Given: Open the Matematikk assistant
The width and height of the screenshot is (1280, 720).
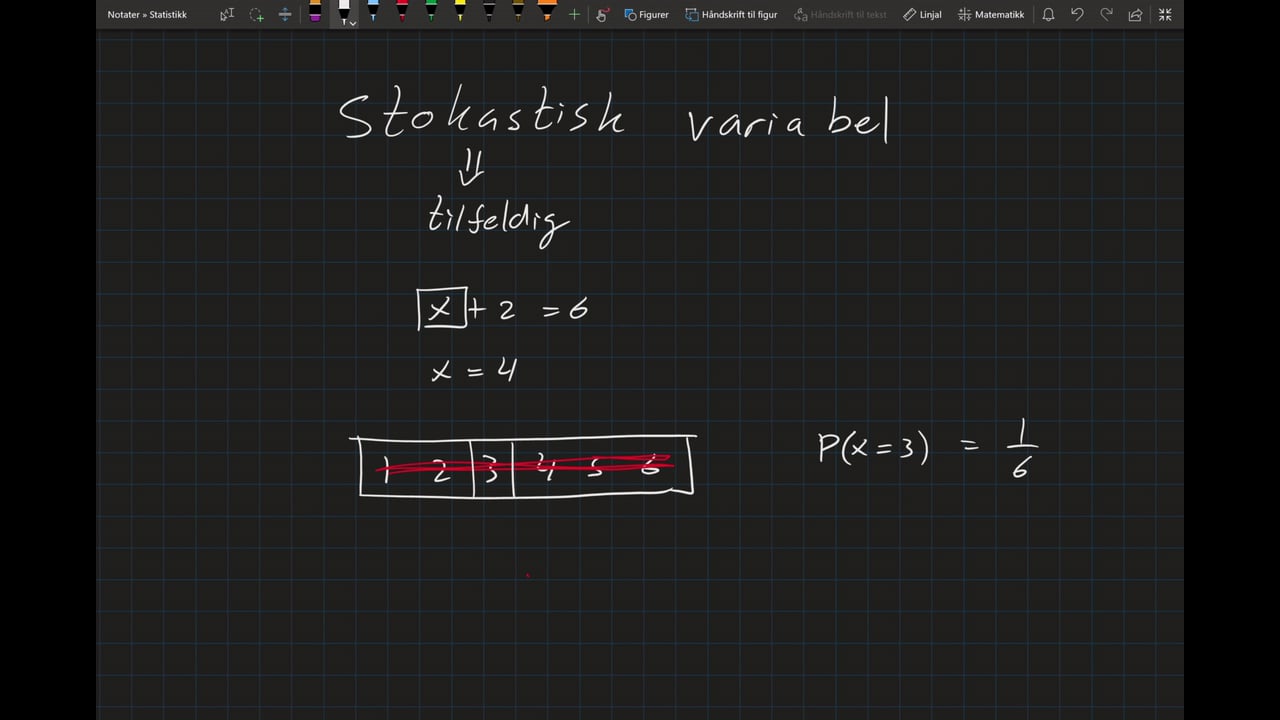Looking at the screenshot, I should coord(991,14).
